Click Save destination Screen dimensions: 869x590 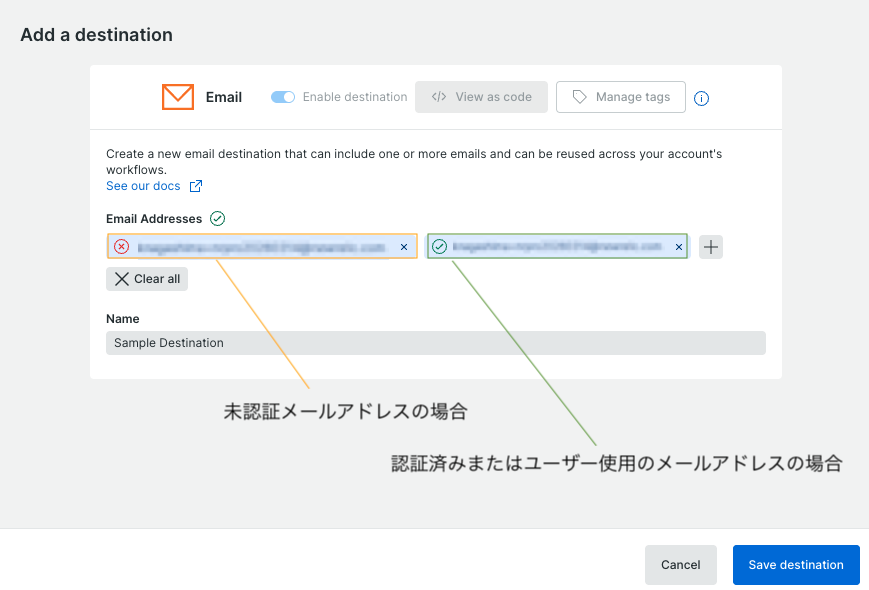click(x=795, y=565)
